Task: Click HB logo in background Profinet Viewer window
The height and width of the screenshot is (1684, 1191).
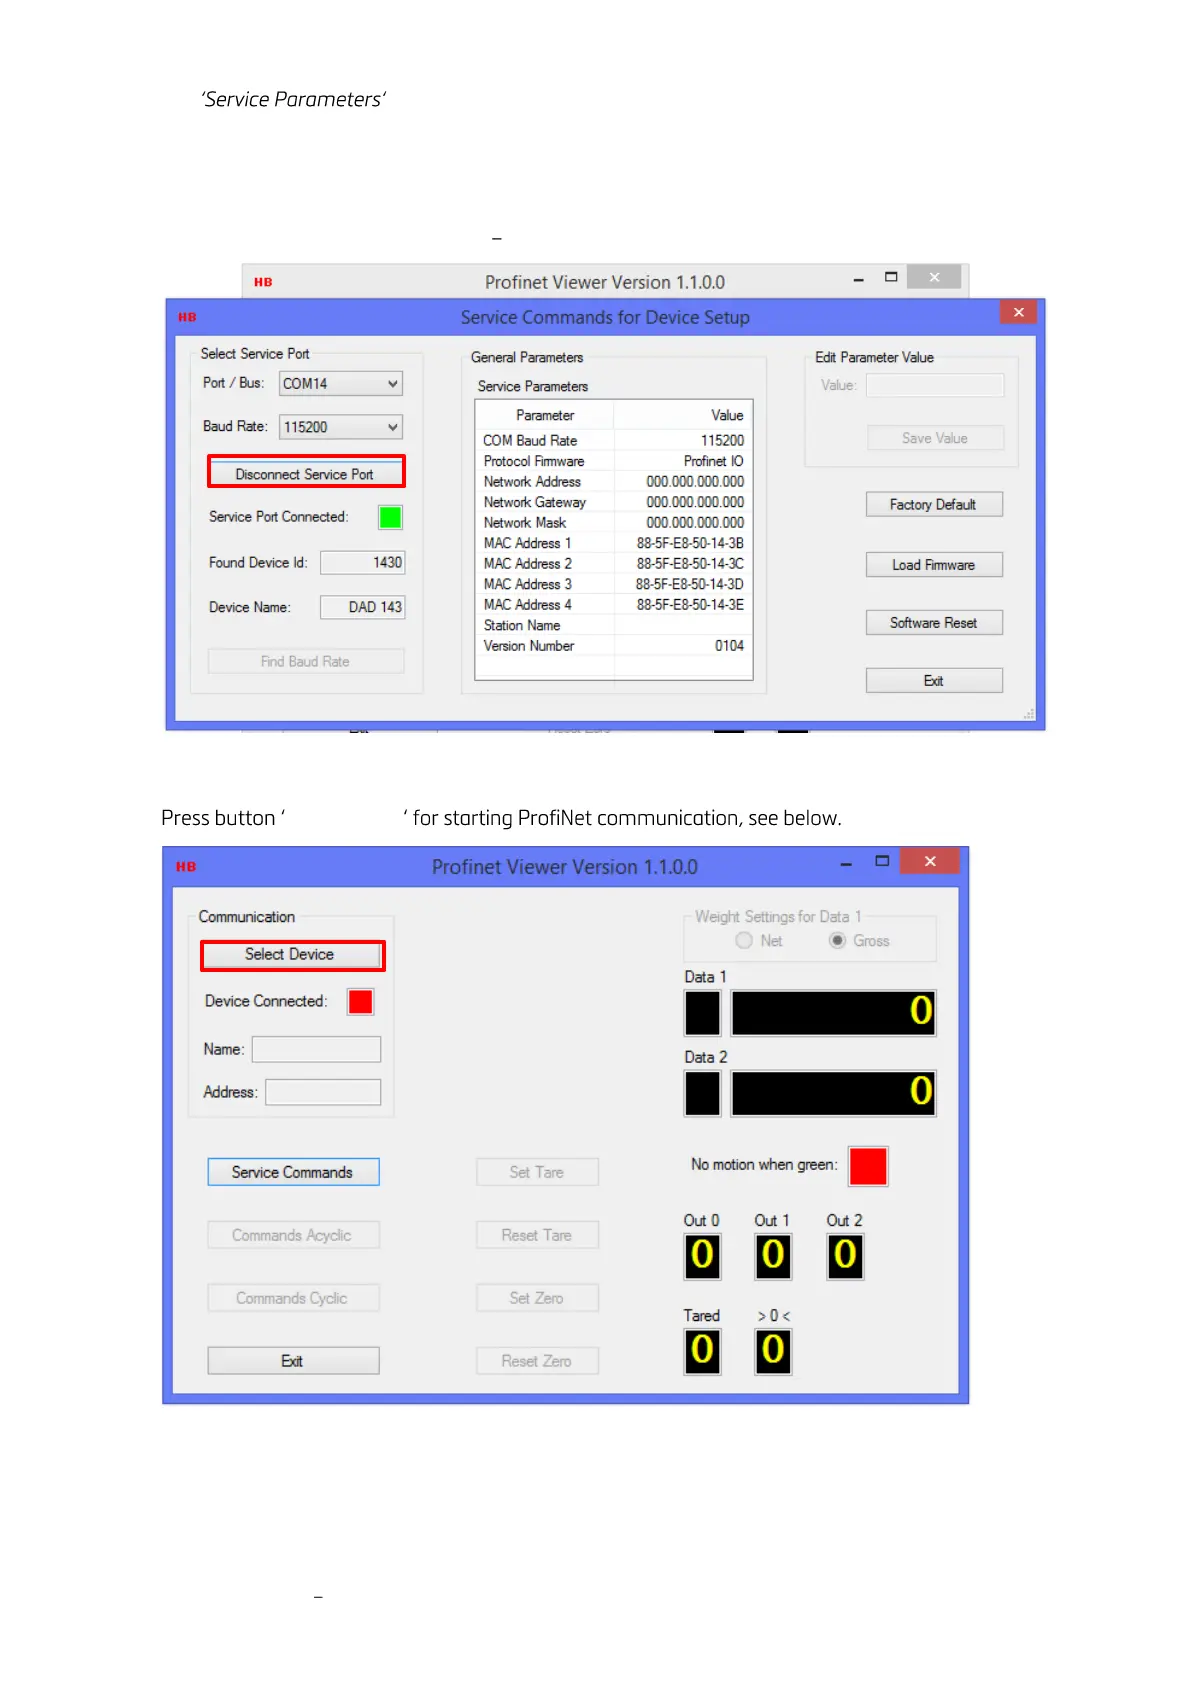Action: tap(263, 282)
